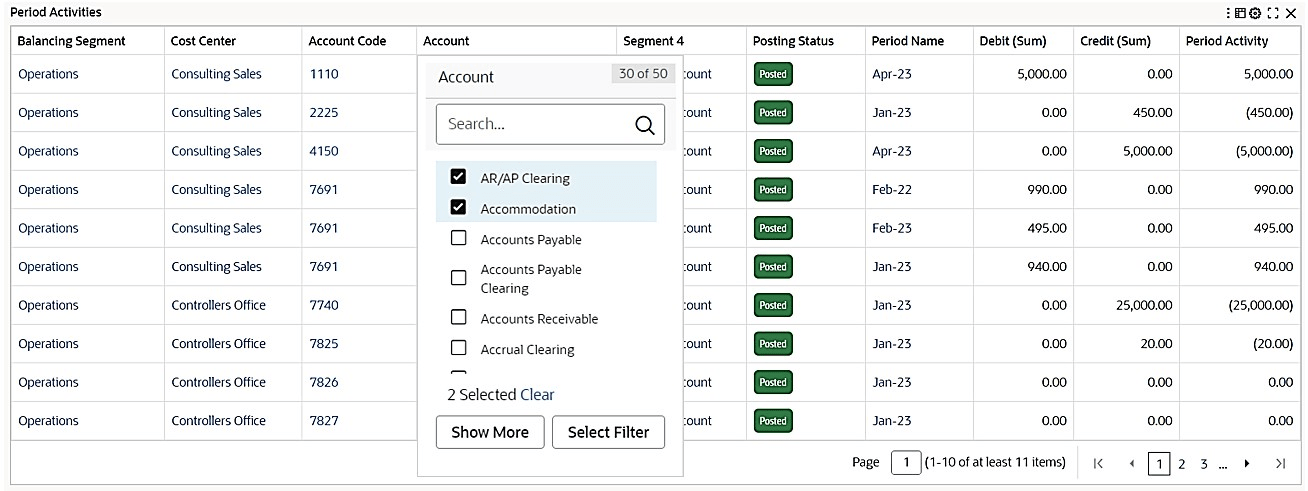Open account code 1110 link

(x=324, y=74)
